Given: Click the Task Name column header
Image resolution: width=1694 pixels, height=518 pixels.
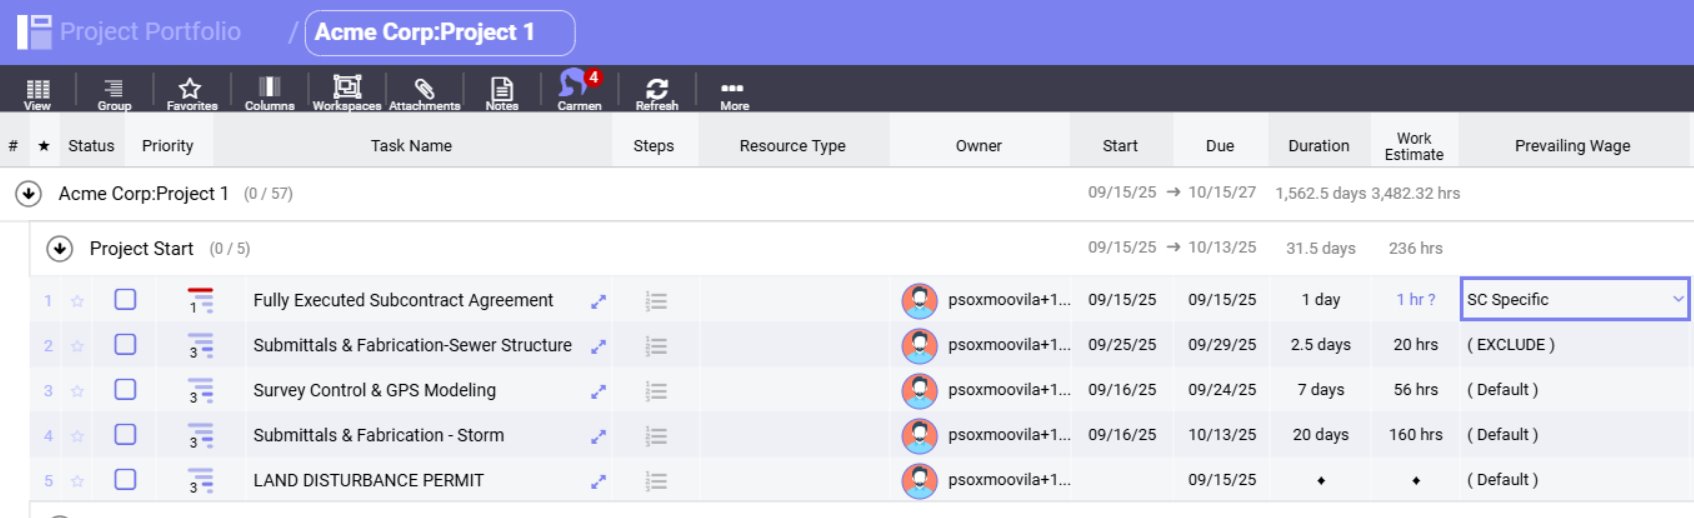Looking at the screenshot, I should point(411,146).
